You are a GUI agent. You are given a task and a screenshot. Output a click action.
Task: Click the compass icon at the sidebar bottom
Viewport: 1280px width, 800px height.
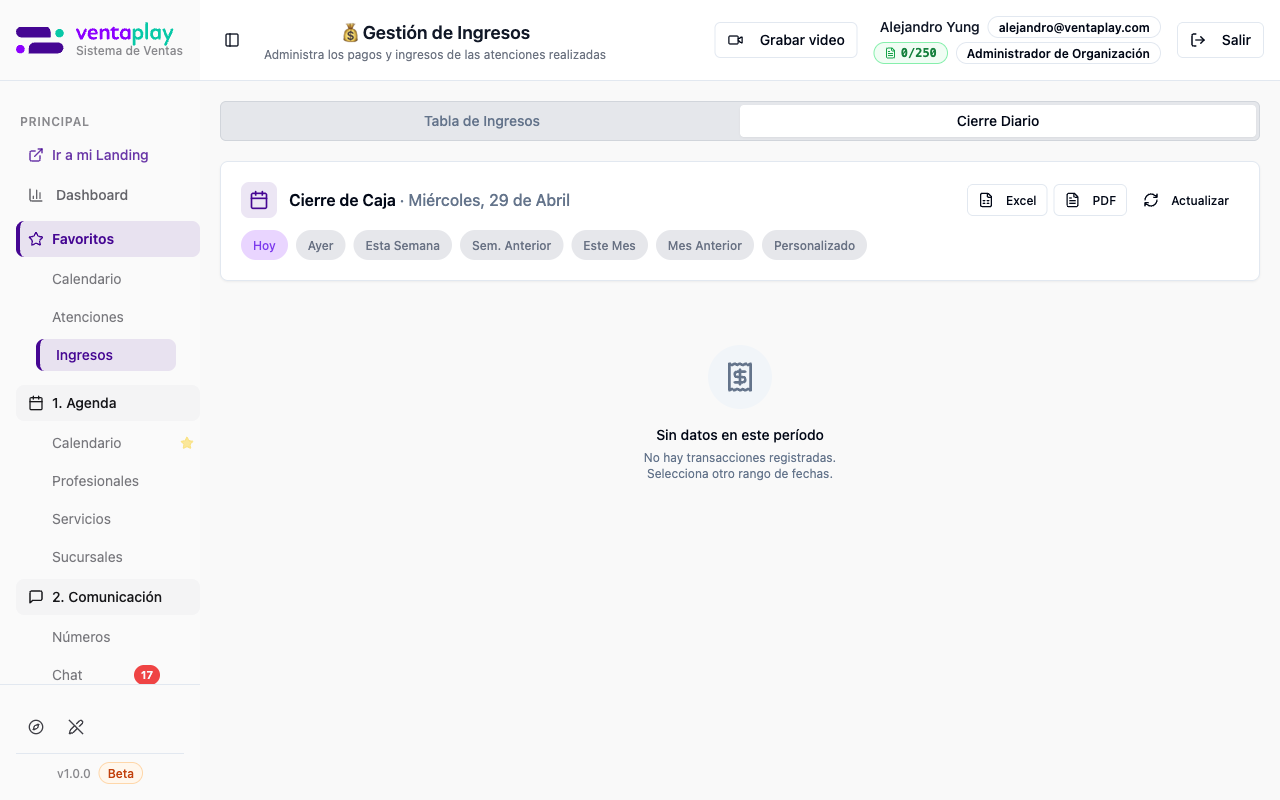point(36,727)
